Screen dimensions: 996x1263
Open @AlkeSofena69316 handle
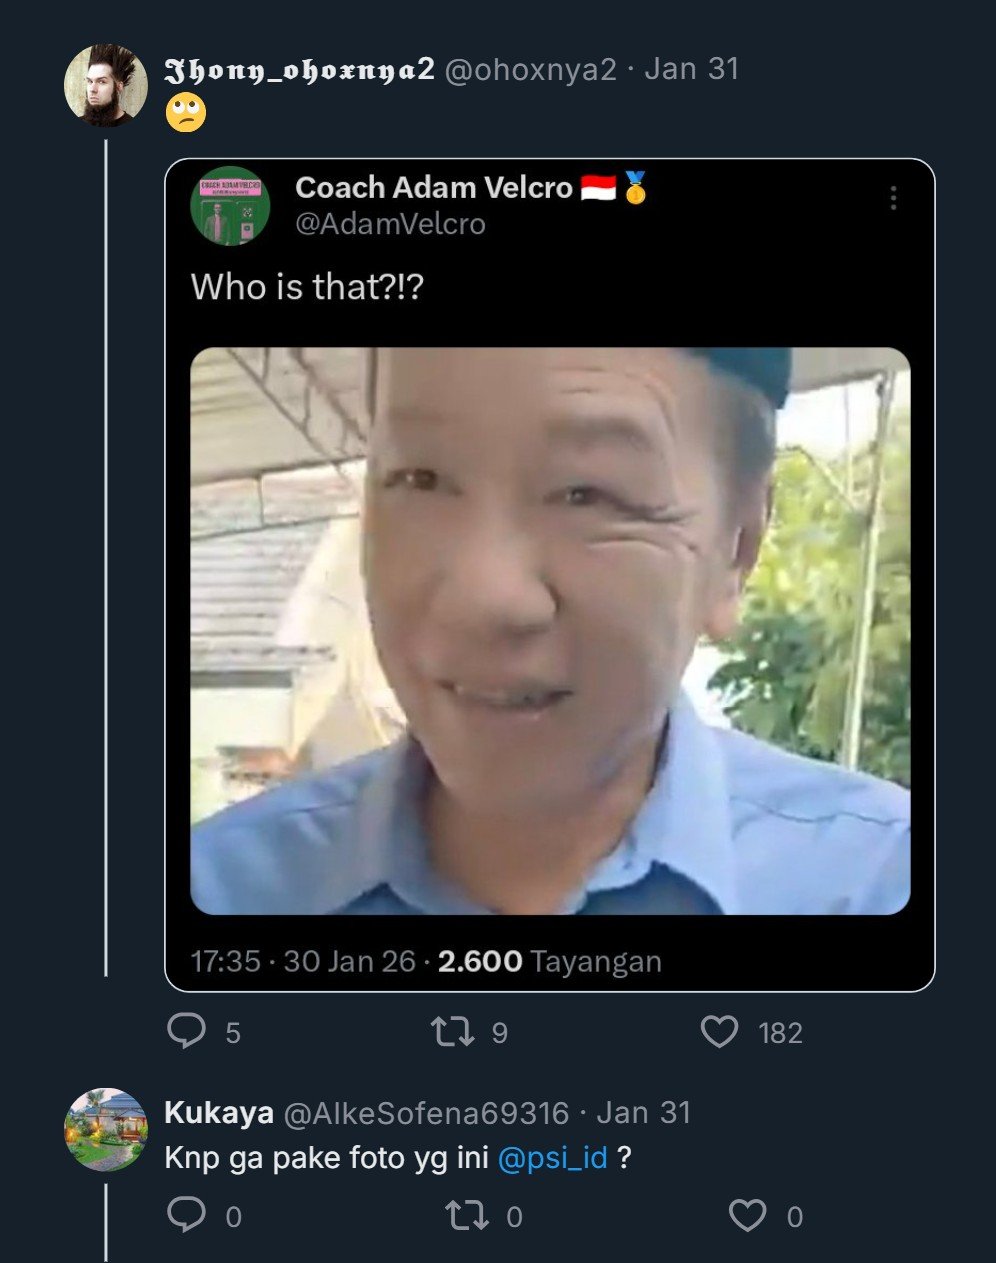coord(426,1113)
